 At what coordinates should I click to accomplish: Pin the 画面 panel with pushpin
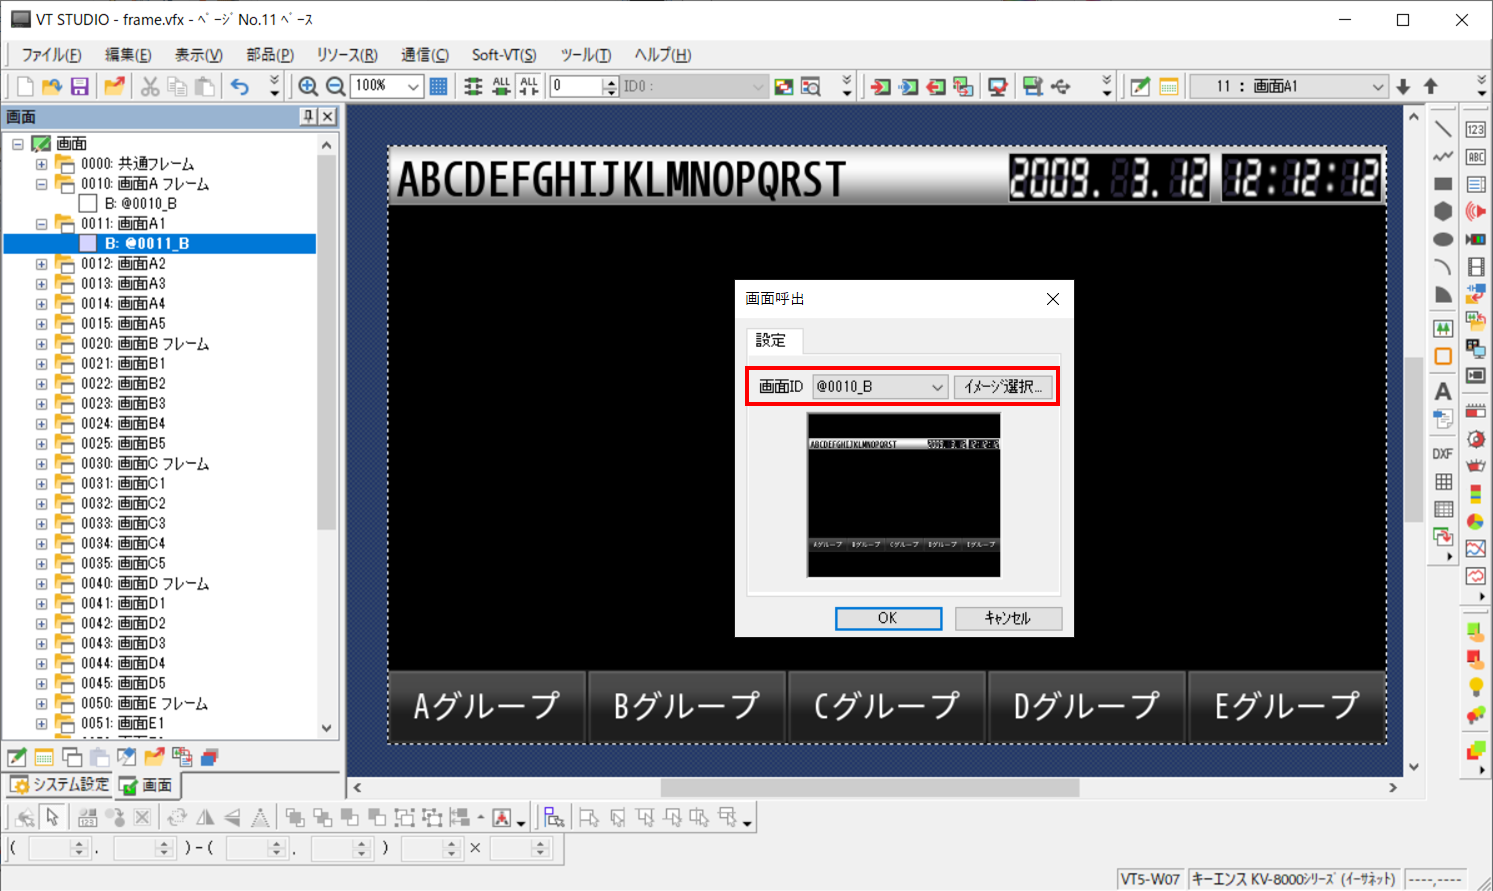coord(308,117)
